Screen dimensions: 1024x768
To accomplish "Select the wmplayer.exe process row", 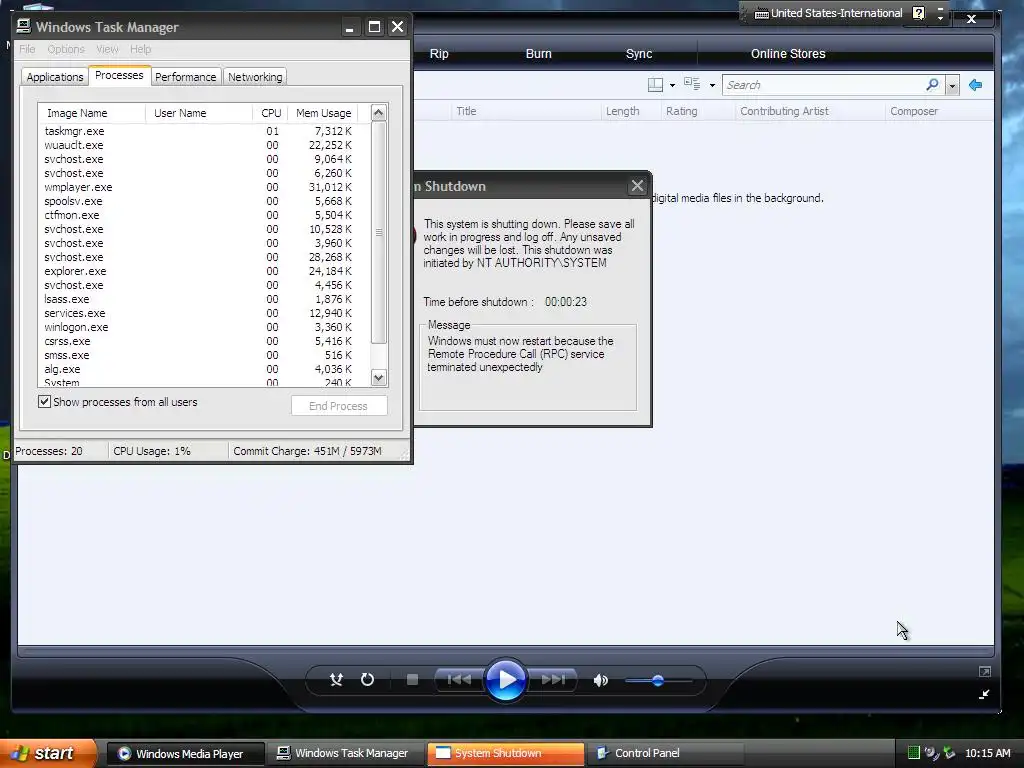I will pyautogui.click(x=204, y=187).
